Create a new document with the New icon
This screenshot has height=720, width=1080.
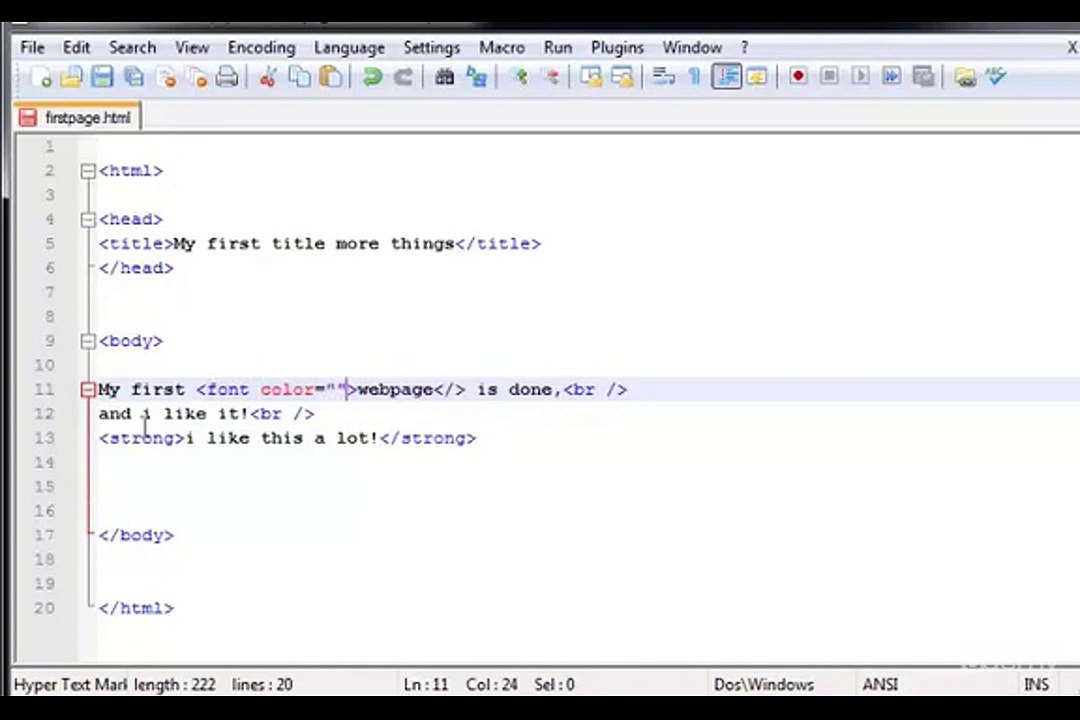tap(41, 76)
